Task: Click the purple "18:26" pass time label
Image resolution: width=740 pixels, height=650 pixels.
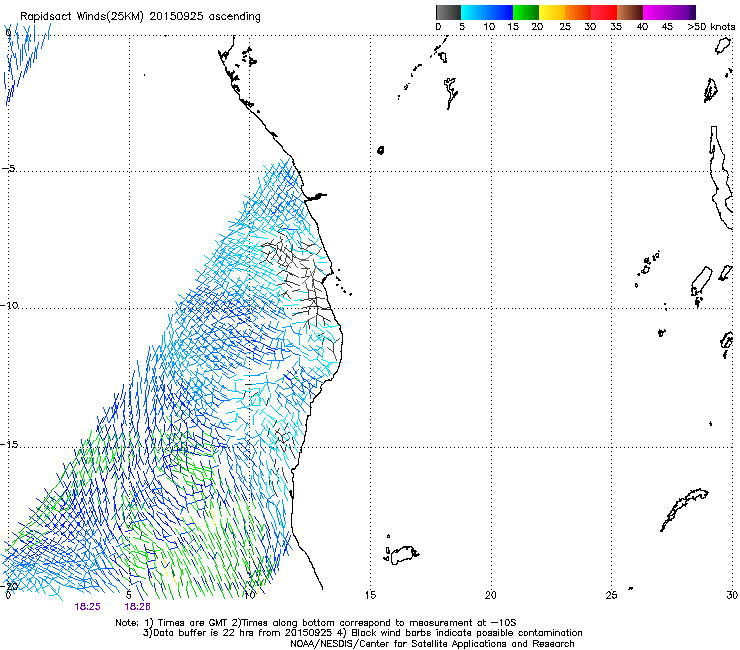Action: (137, 607)
